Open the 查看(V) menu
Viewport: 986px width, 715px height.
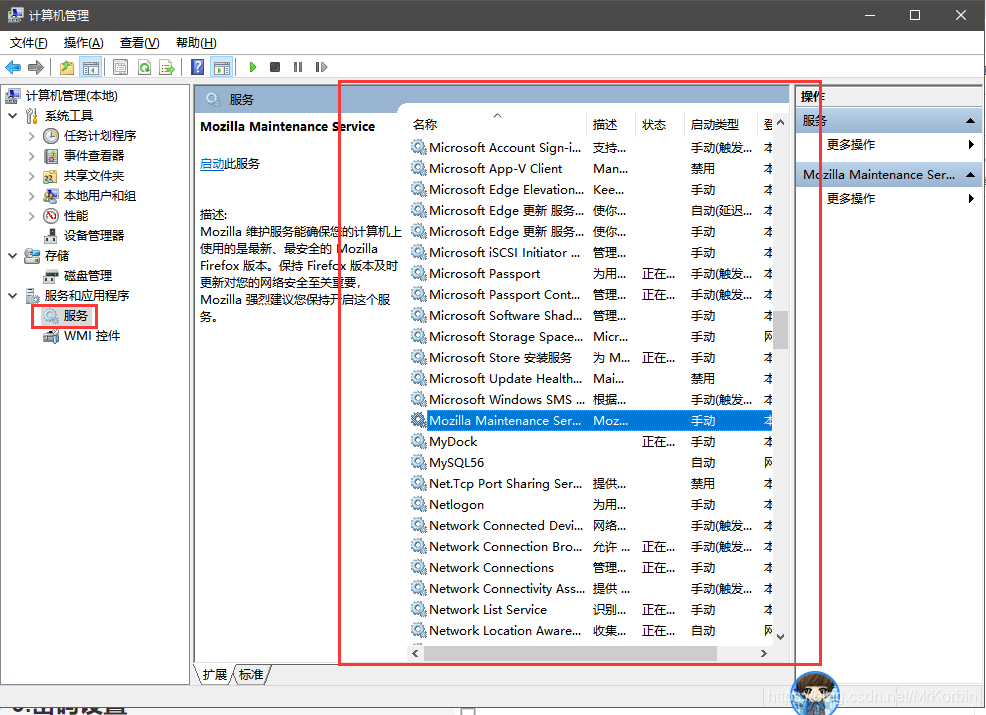point(140,43)
